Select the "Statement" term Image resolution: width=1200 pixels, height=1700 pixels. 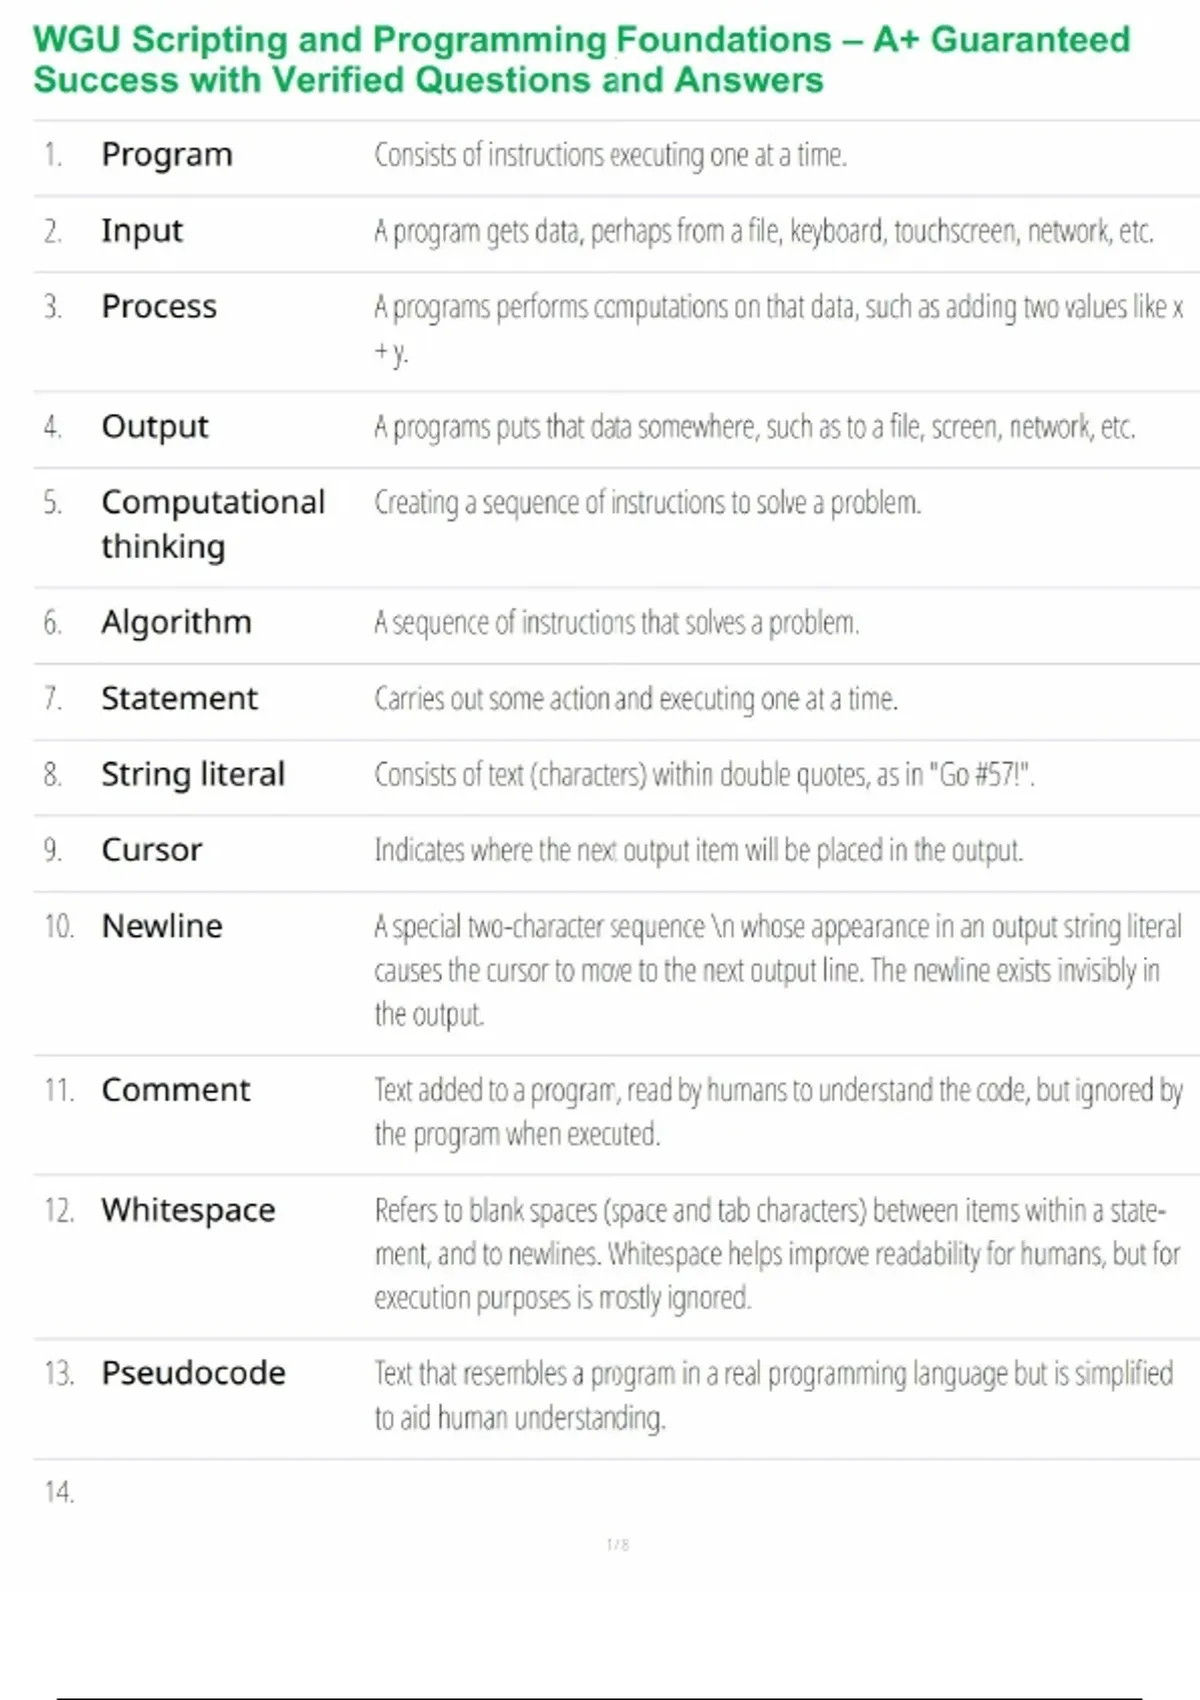[x=179, y=698]
